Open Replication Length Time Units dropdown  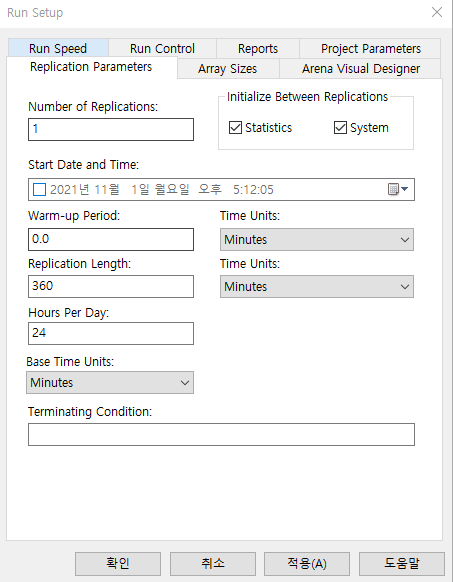[x=317, y=287]
